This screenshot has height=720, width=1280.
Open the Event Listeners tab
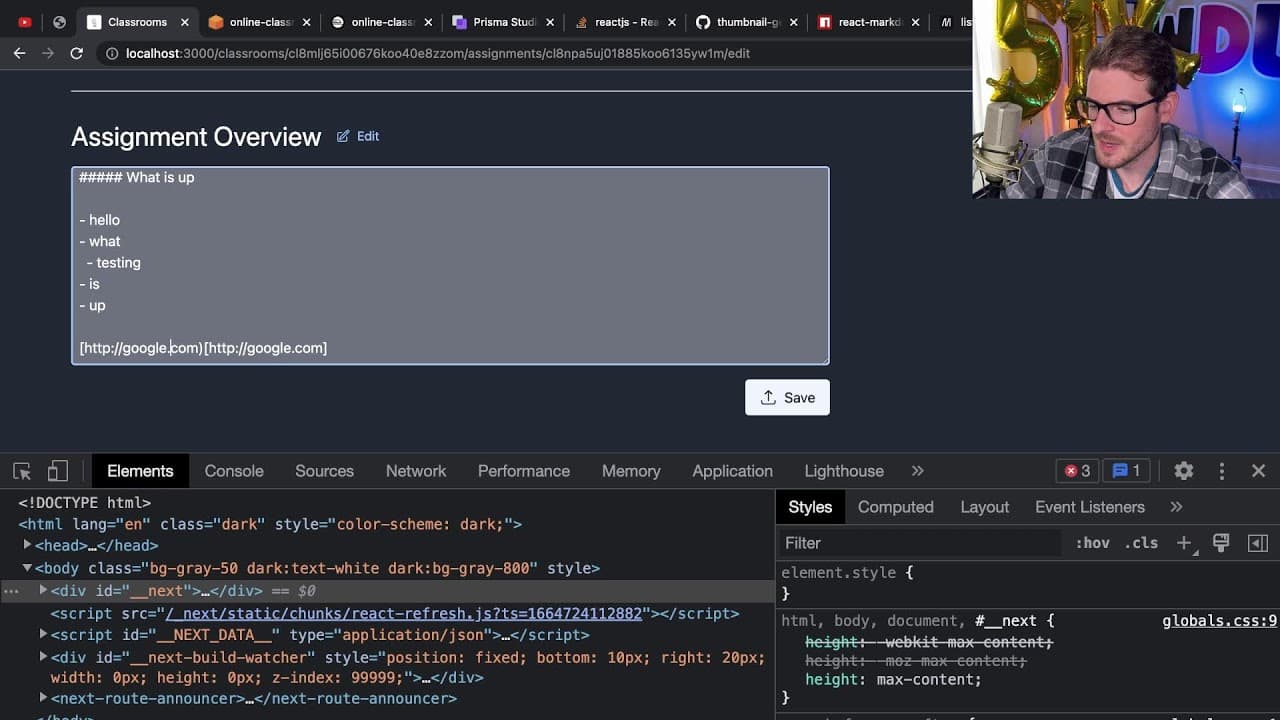1090,507
